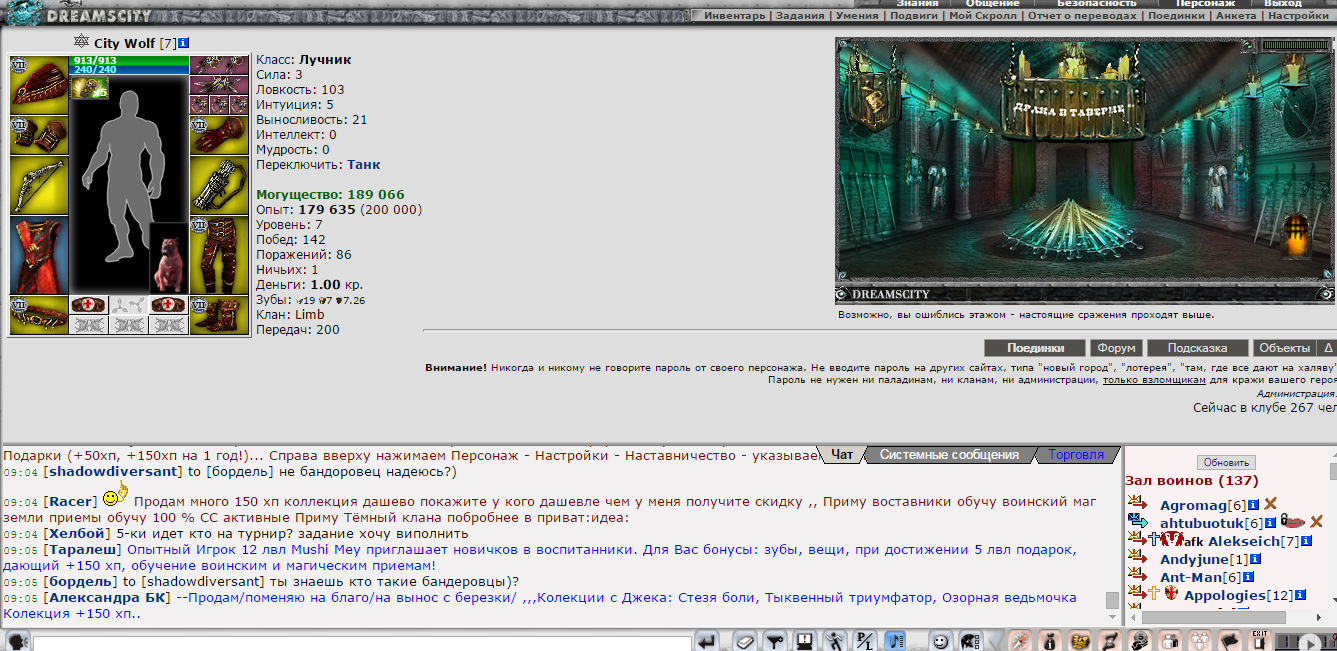Viewport: 1337px width, 651px height.
Task: Open Задания submenu item
Action: (799, 16)
